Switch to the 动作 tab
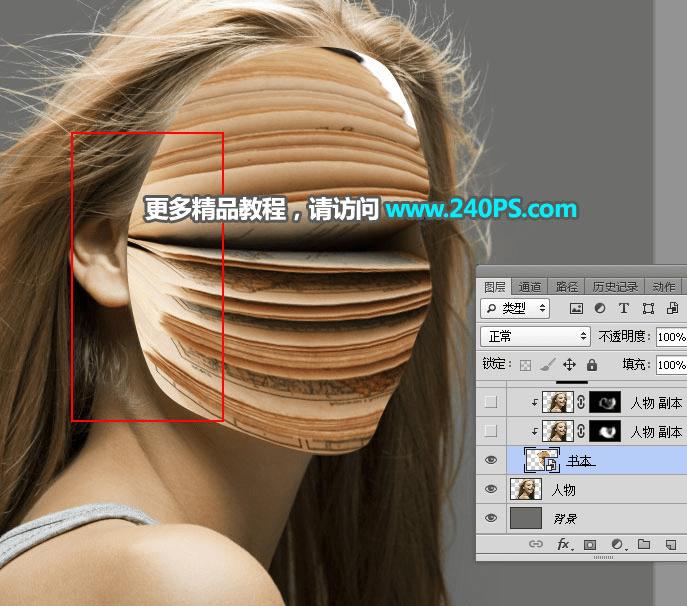Viewport: 687px width, 606px height. point(663,287)
